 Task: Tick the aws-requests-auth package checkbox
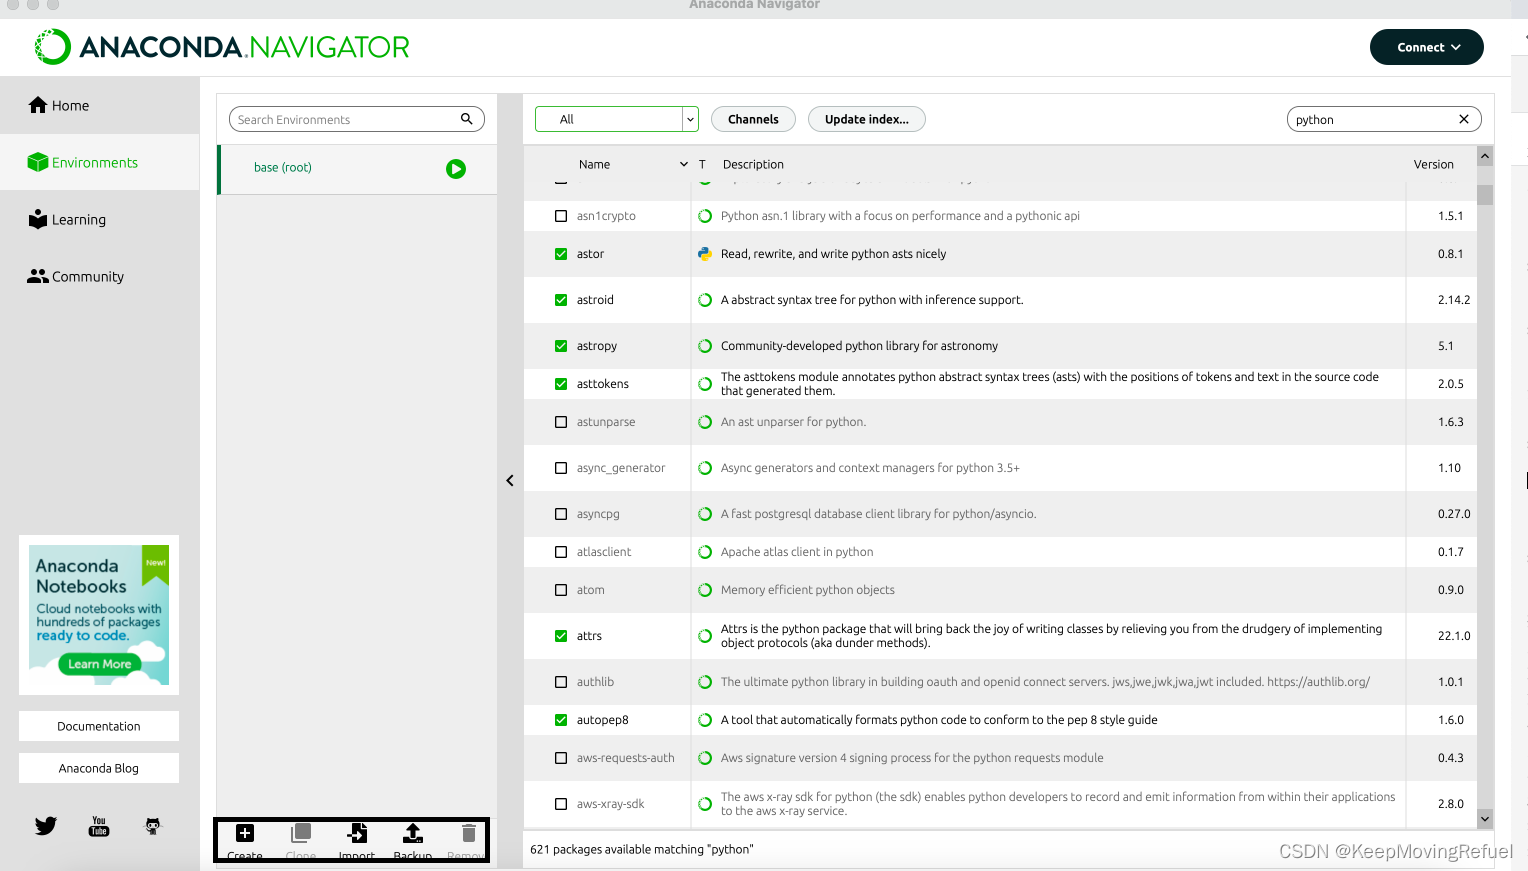[561, 758]
